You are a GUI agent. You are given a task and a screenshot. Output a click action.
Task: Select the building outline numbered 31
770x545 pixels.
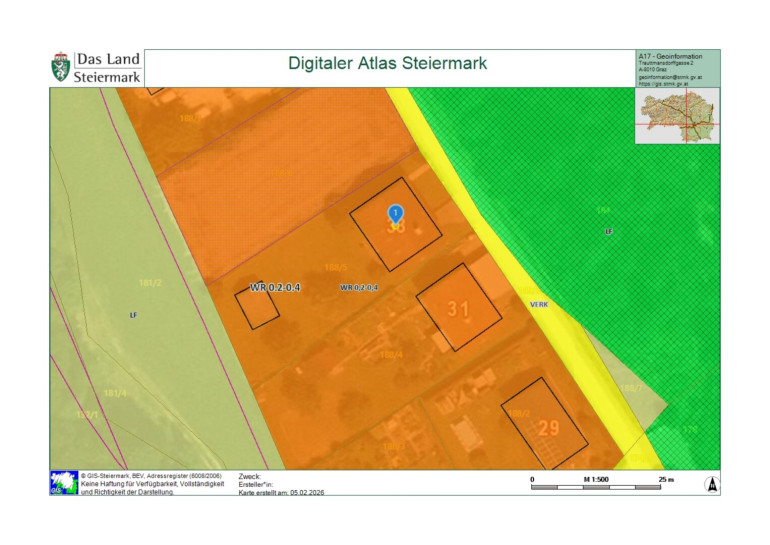pyautogui.click(x=458, y=307)
